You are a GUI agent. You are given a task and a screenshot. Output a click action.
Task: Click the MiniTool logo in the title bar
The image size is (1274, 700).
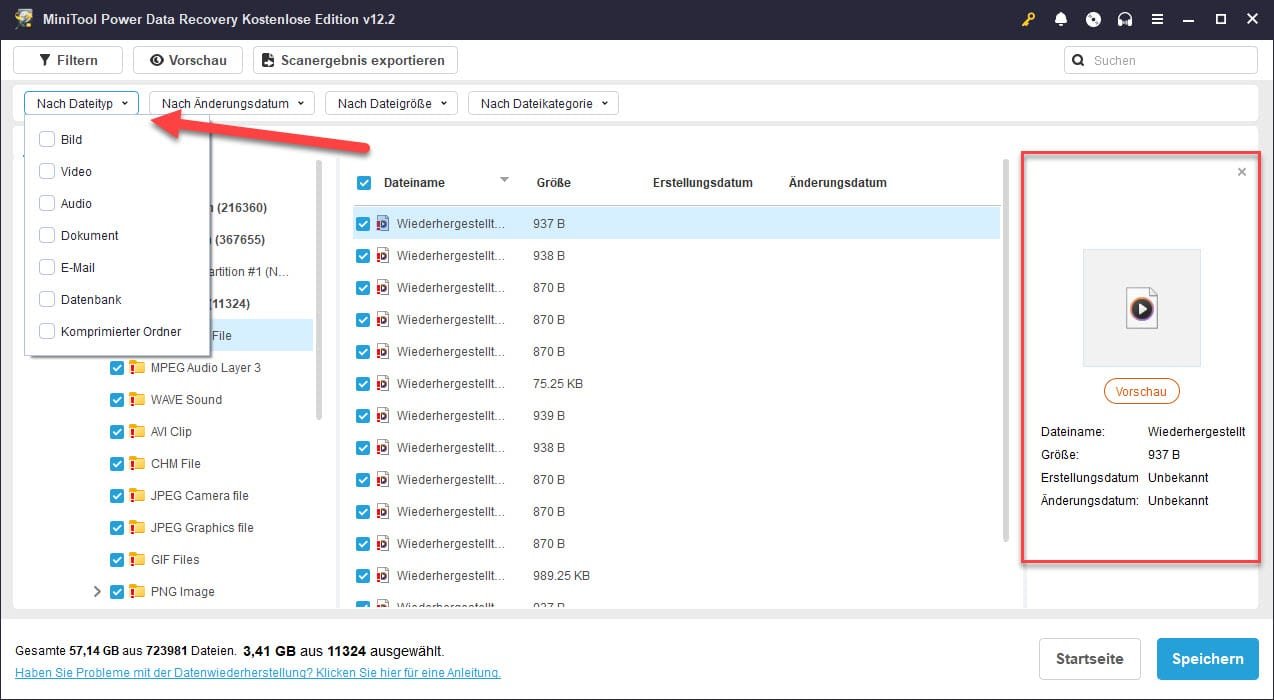22,18
